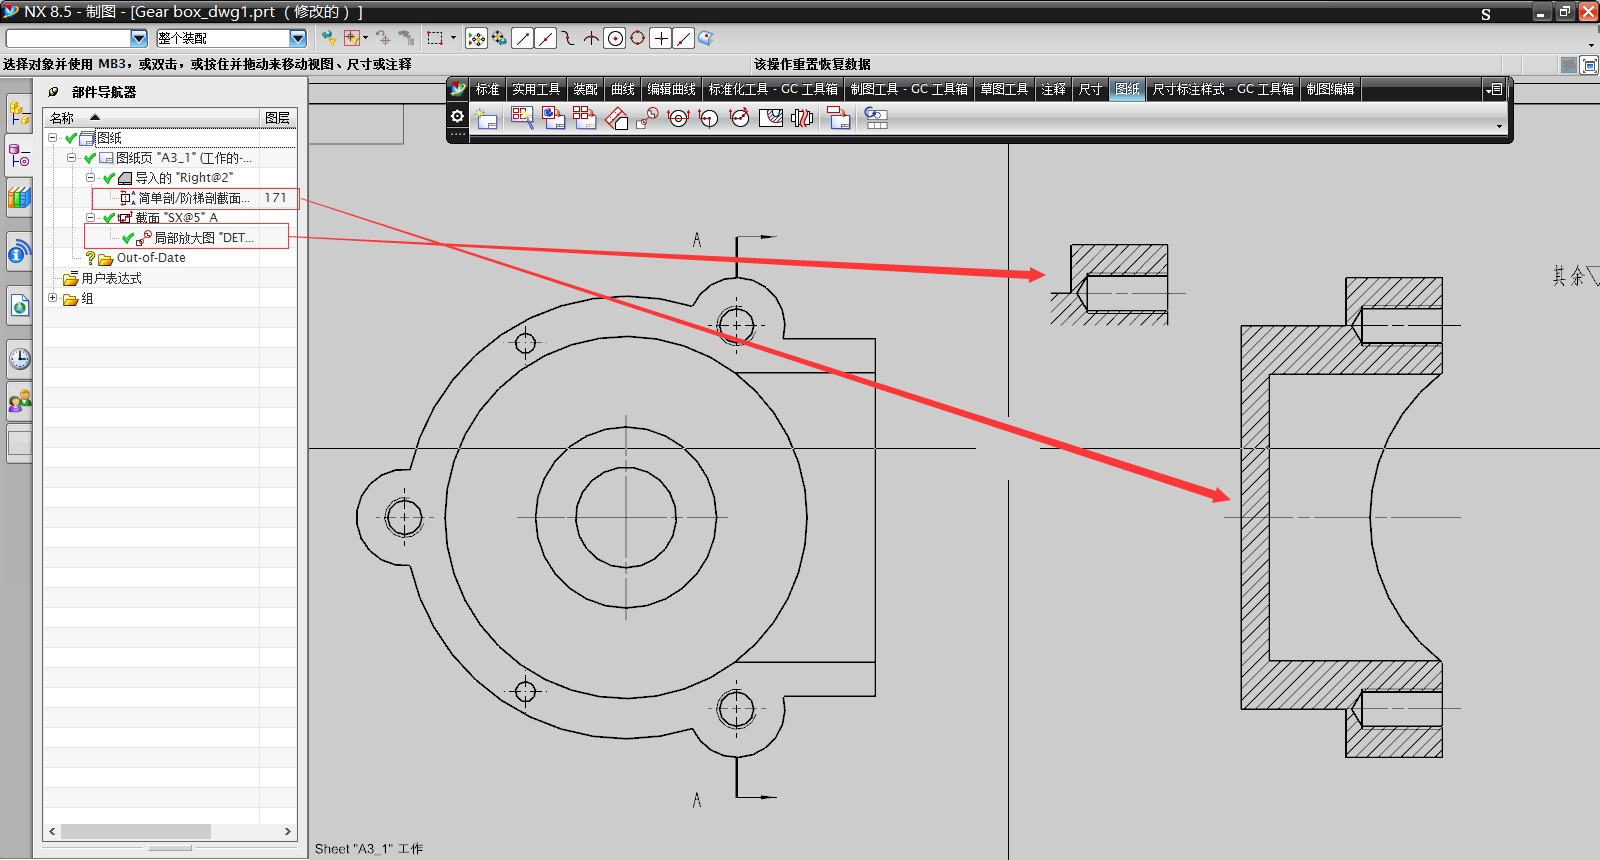Toggle the Mid Point snap icon
Viewport: 1600px width, 860px height.
click(x=545, y=38)
